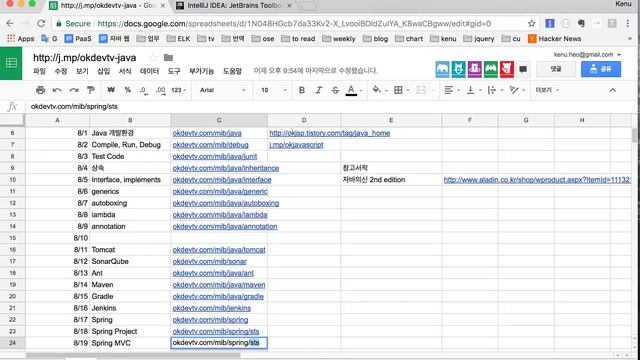Open the 데이터 (Data) menu
This screenshot has width=640, height=360.
(x=149, y=71)
